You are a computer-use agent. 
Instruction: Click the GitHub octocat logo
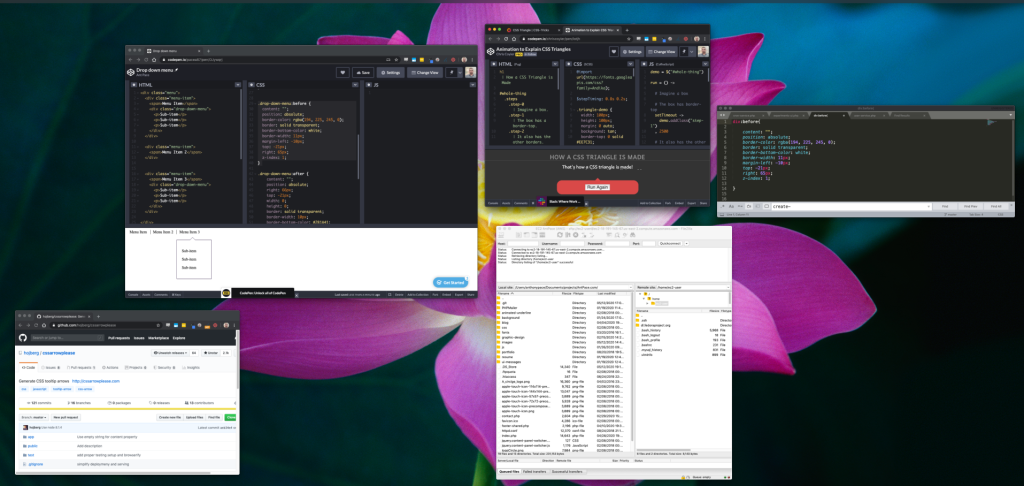tap(23, 337)
